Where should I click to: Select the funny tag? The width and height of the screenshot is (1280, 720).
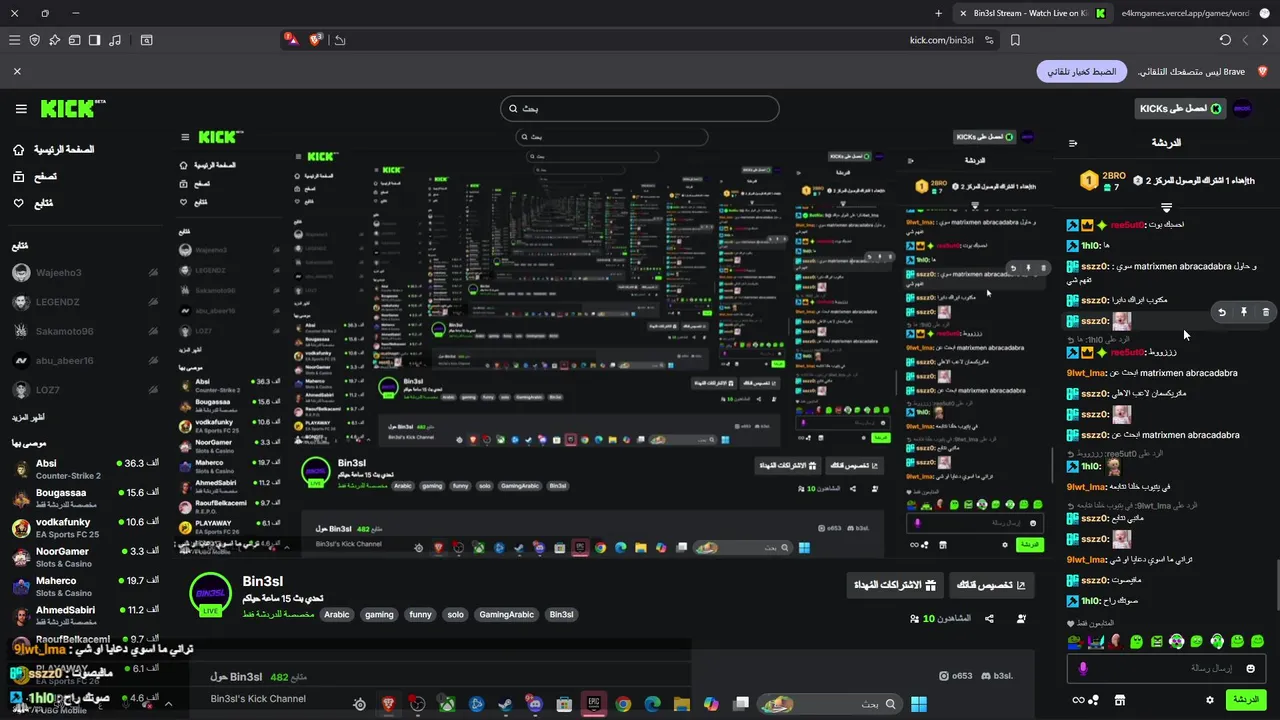[x=420, y=614]
